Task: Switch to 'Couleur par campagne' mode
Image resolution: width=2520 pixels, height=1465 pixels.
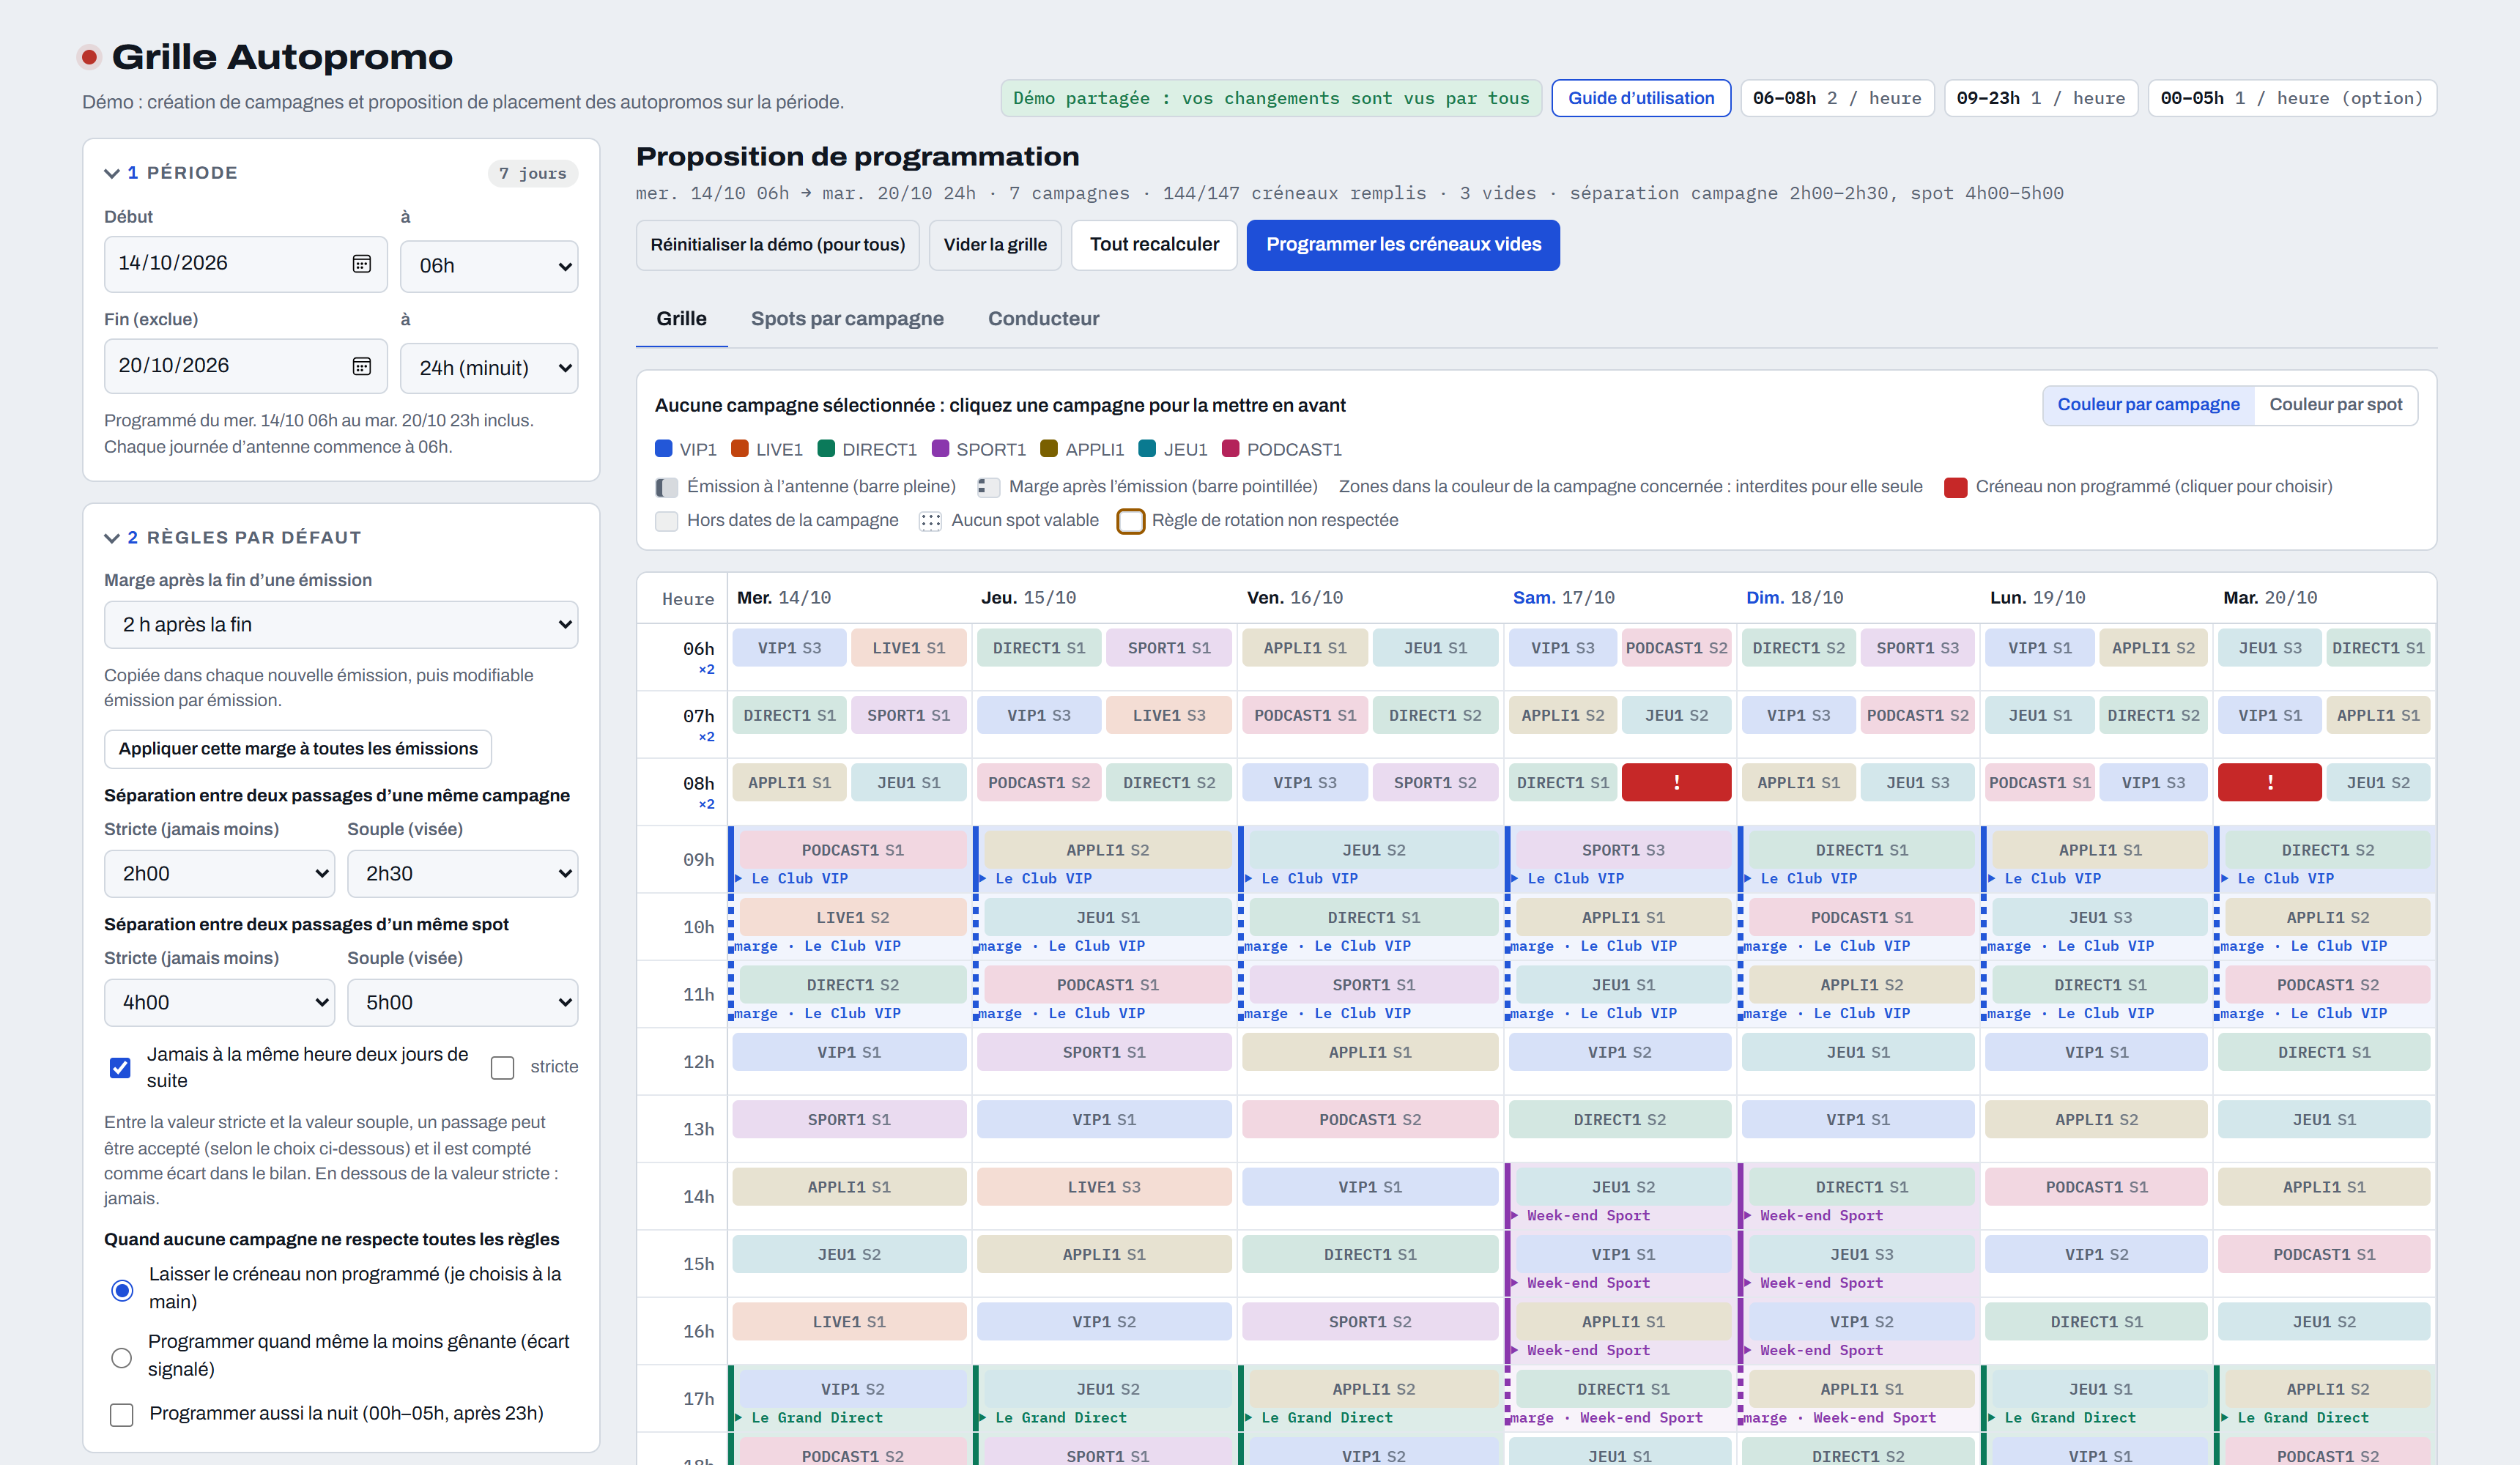Action: (x=2148, y=405)
